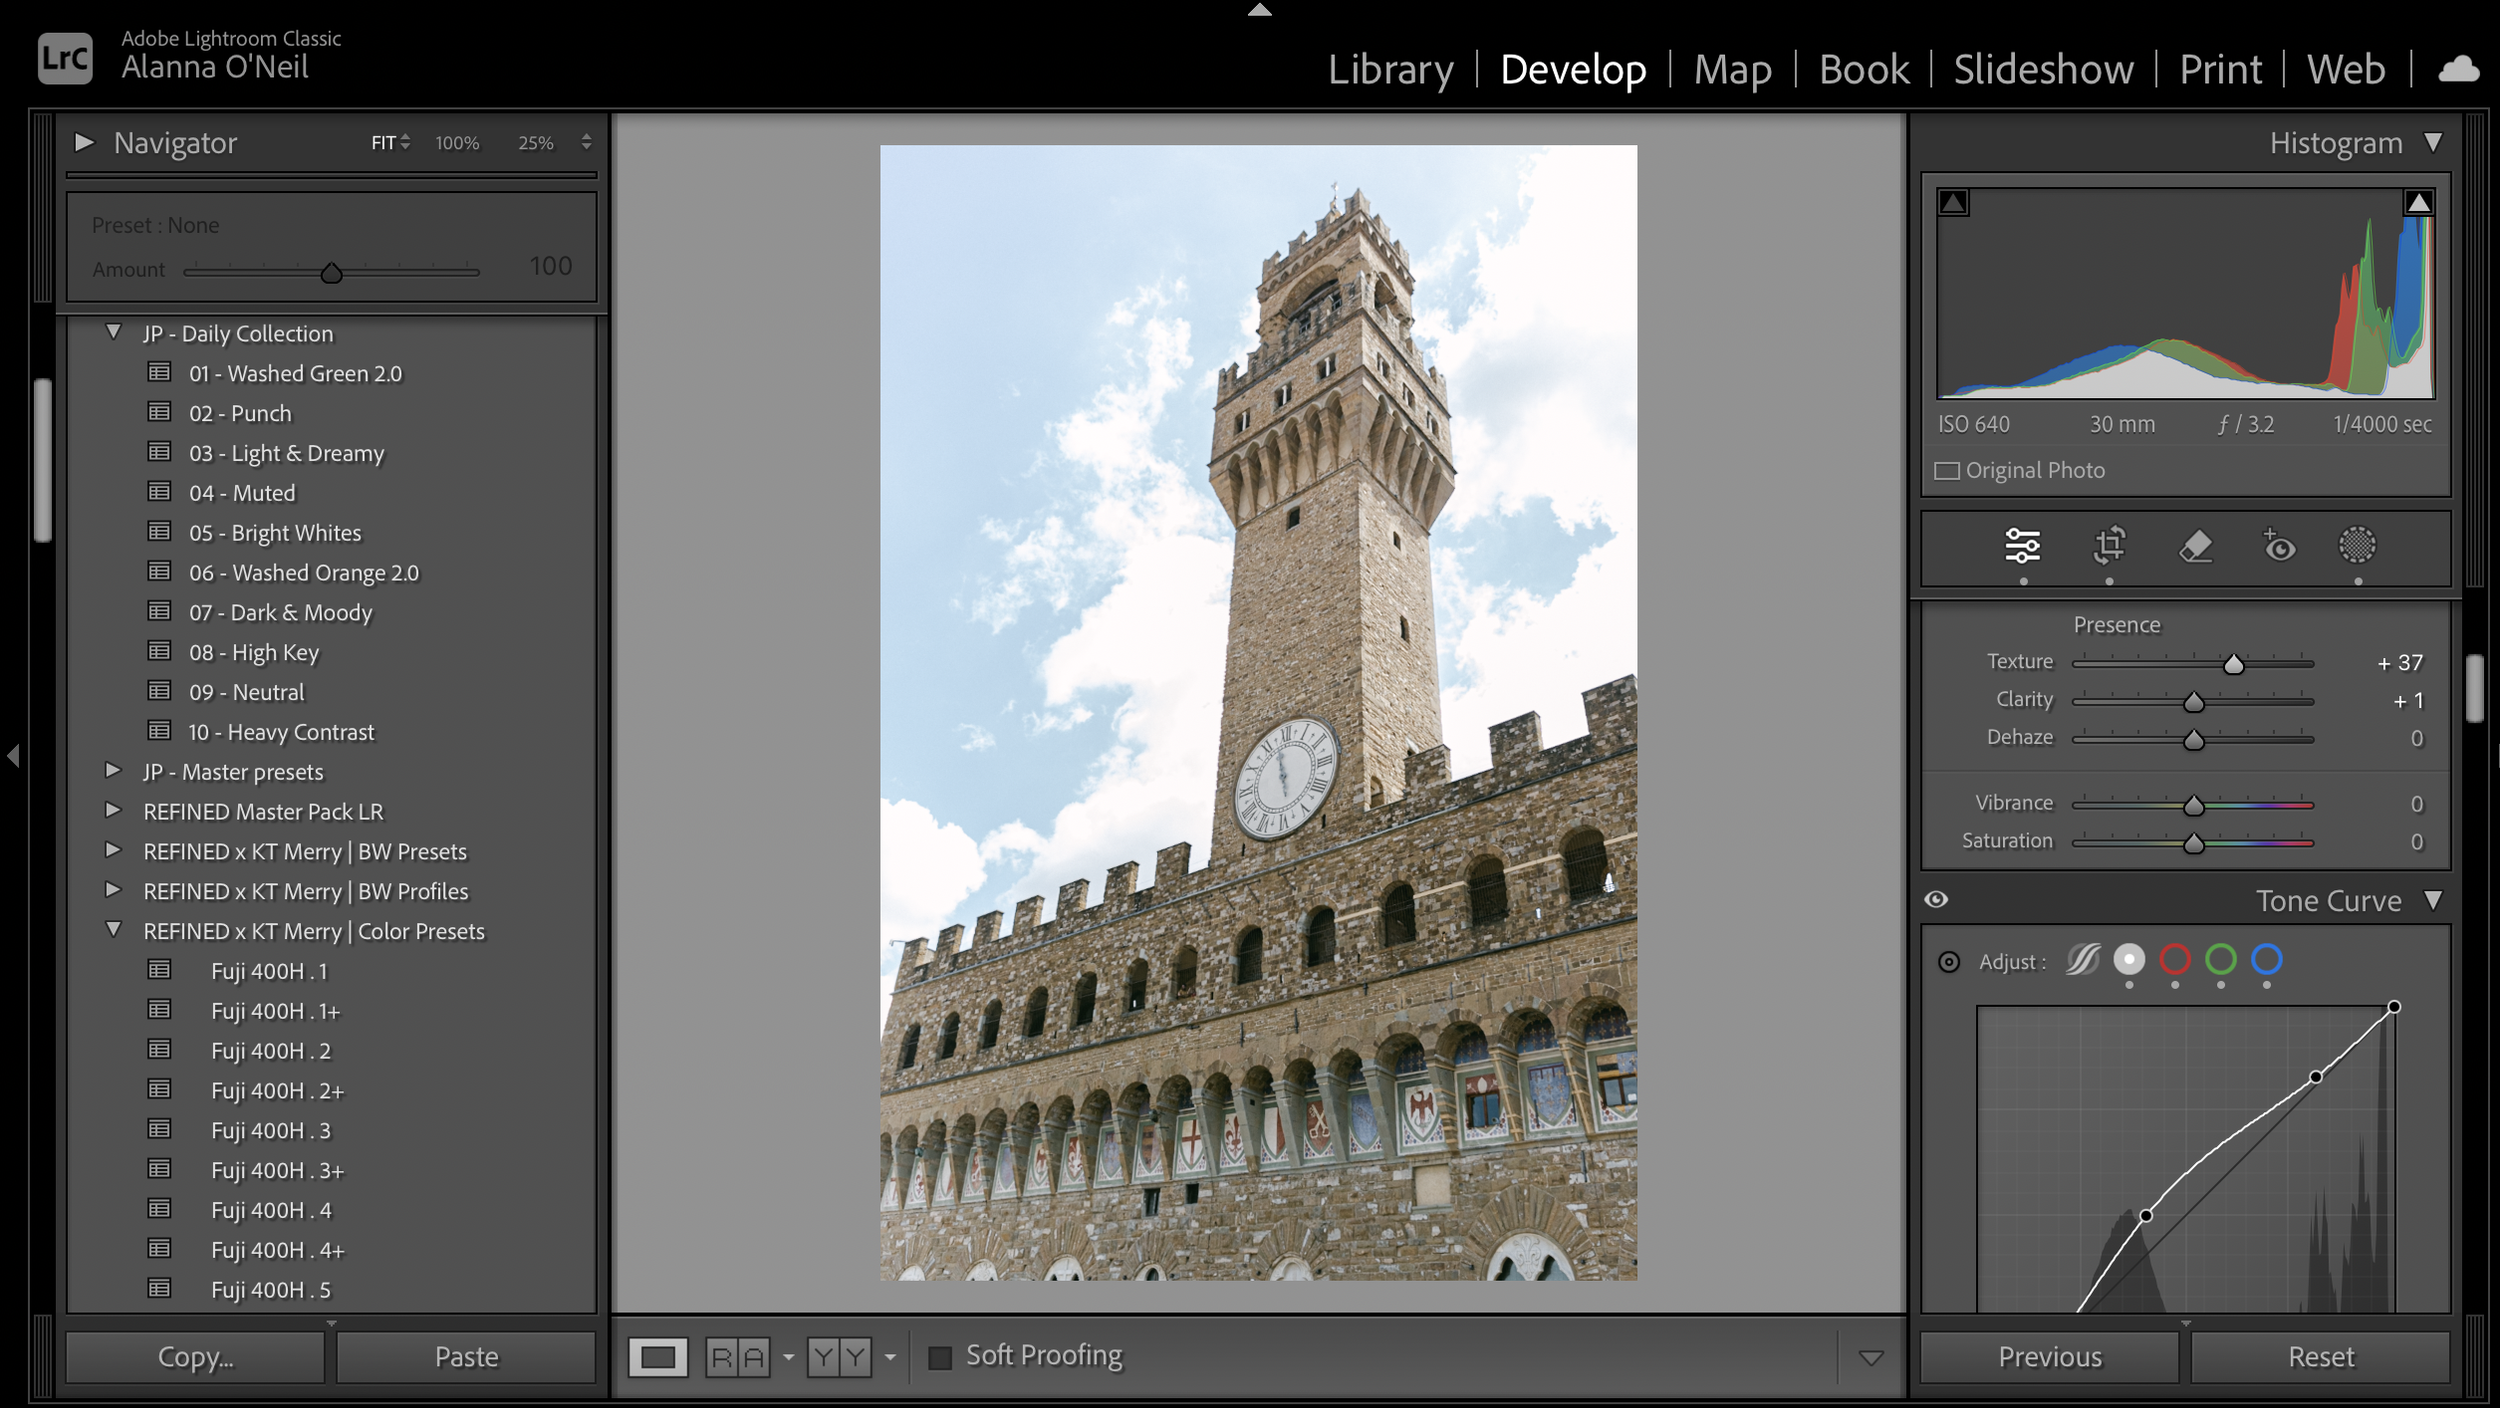Open the Red Eye correction tool
Viewport: 2500px width, 1408px height.
click(x=2279, y=546)
